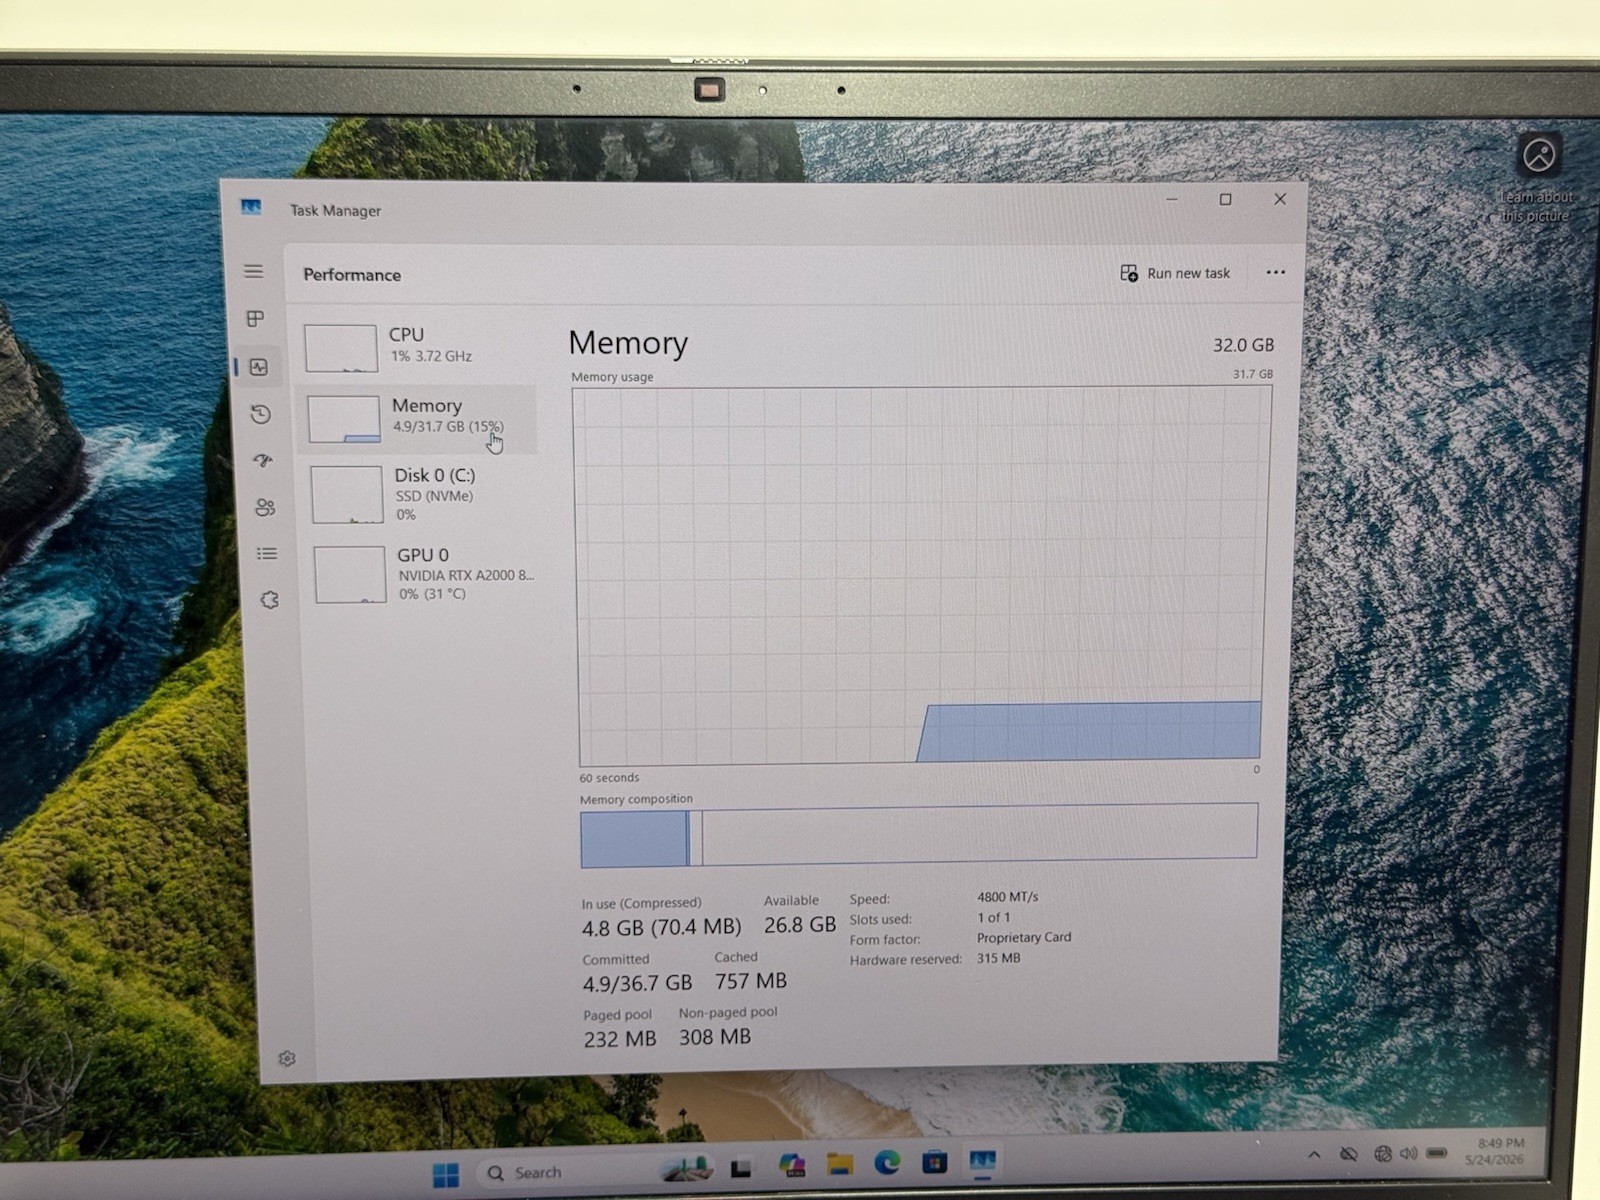Open the clock and date flyout
Viewport: 1600px width, 1200px height.
1496,1151
